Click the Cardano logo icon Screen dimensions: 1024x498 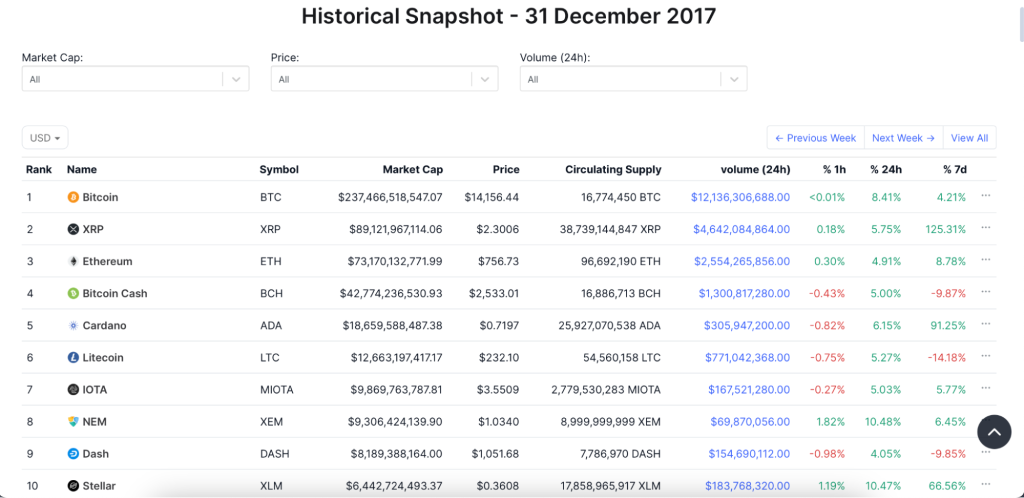tap(73, 325)
